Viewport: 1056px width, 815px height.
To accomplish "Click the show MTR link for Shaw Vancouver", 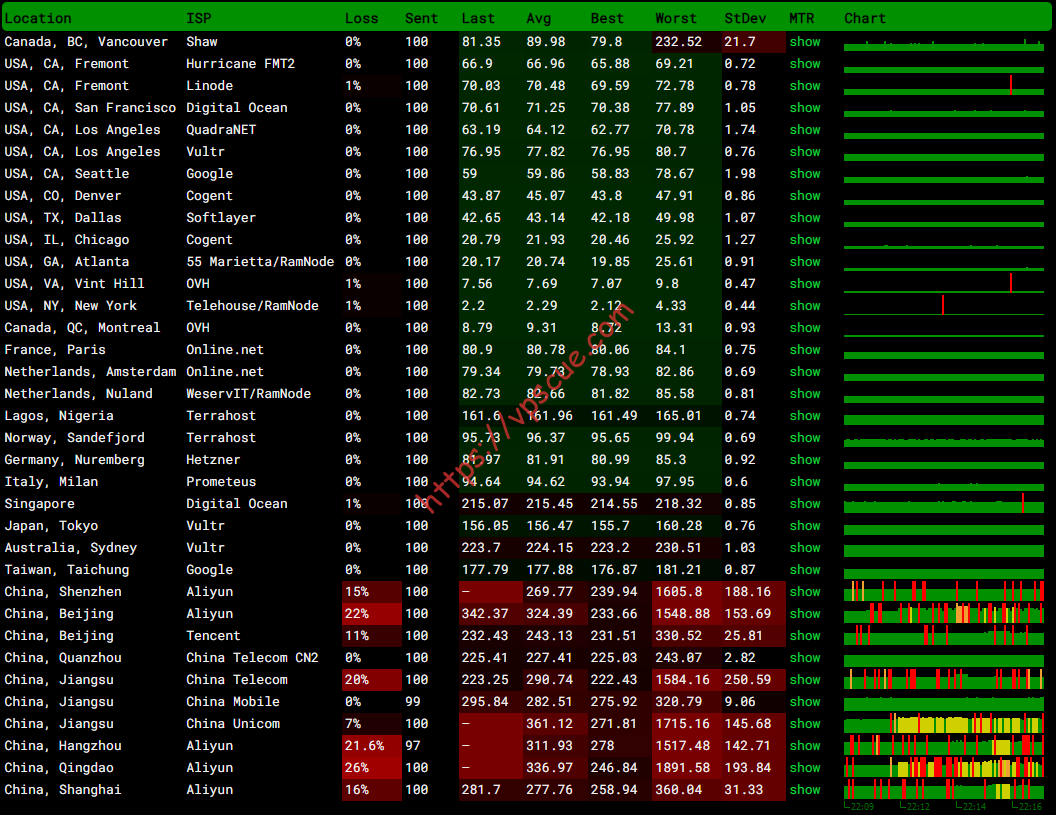I will (805, 42).
